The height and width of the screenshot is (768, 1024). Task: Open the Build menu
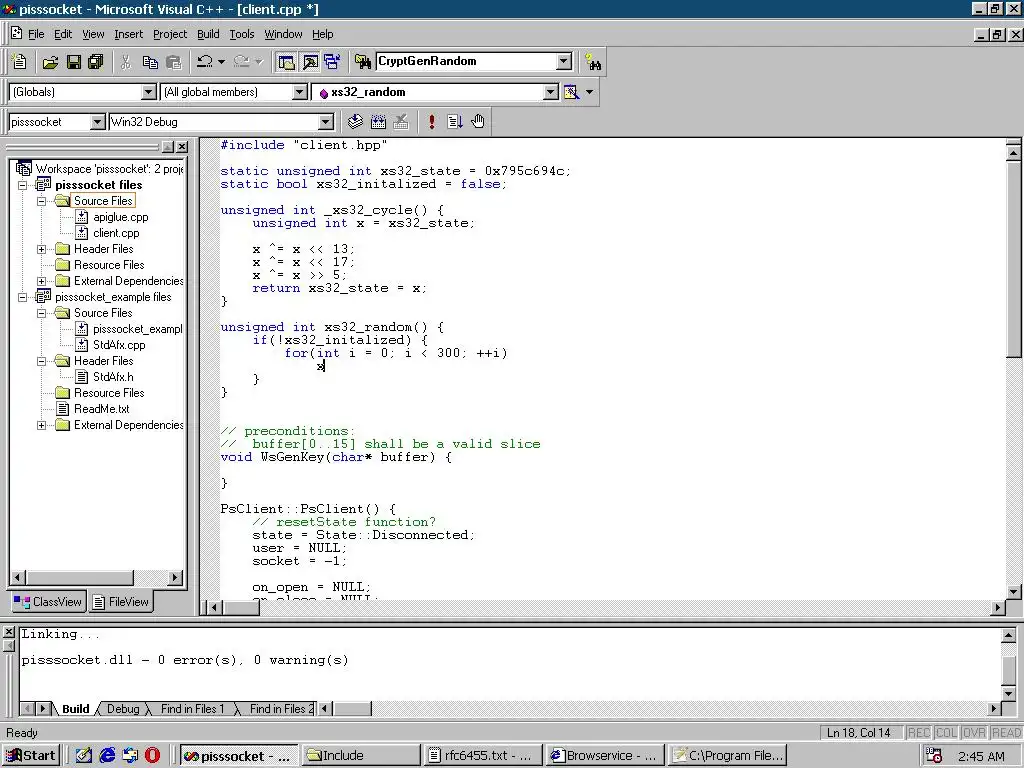208,34
